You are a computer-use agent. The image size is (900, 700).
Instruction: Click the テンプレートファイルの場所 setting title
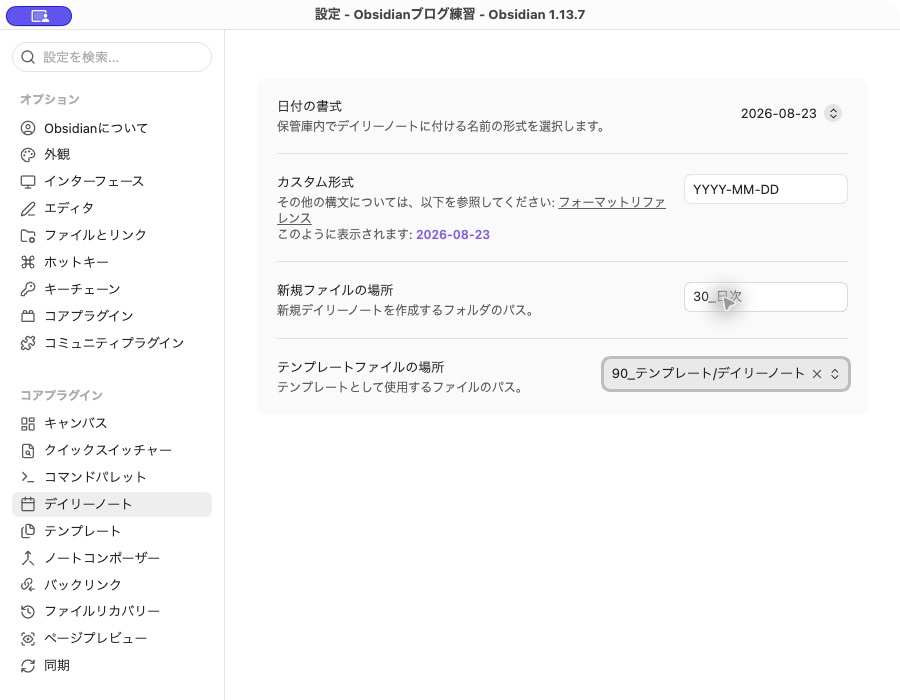tap(361, 367)
